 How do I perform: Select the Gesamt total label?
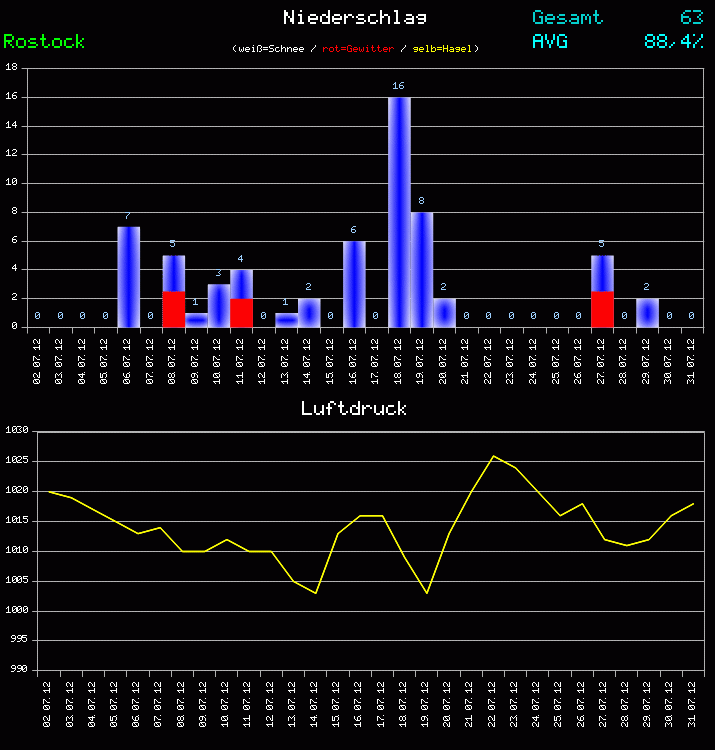coord(567,18)
